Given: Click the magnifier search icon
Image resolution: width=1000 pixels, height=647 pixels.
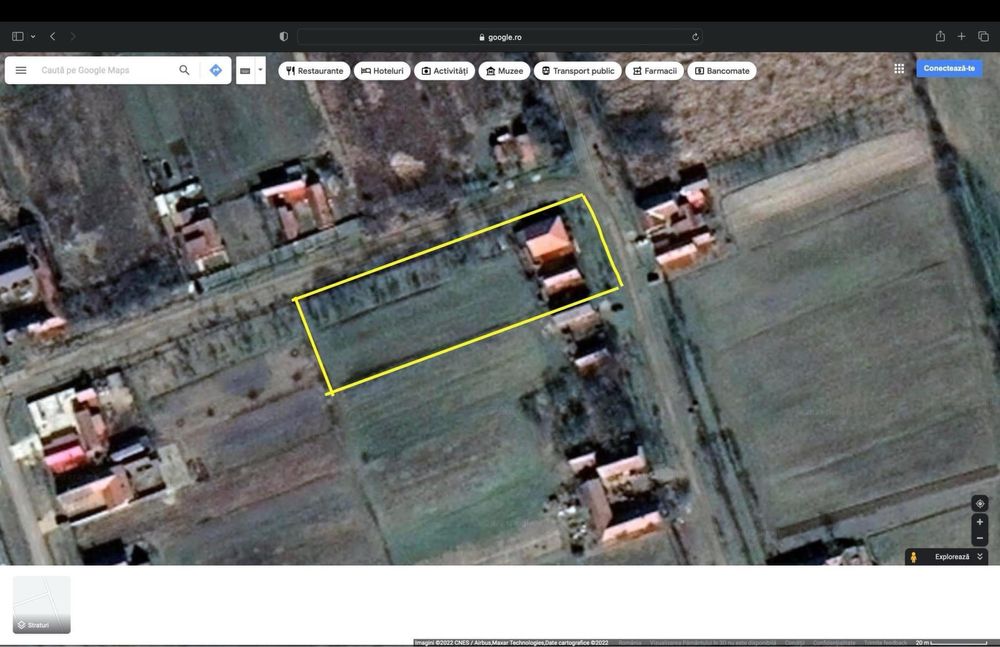Looking at the screenshot, I should pos(184,70).
